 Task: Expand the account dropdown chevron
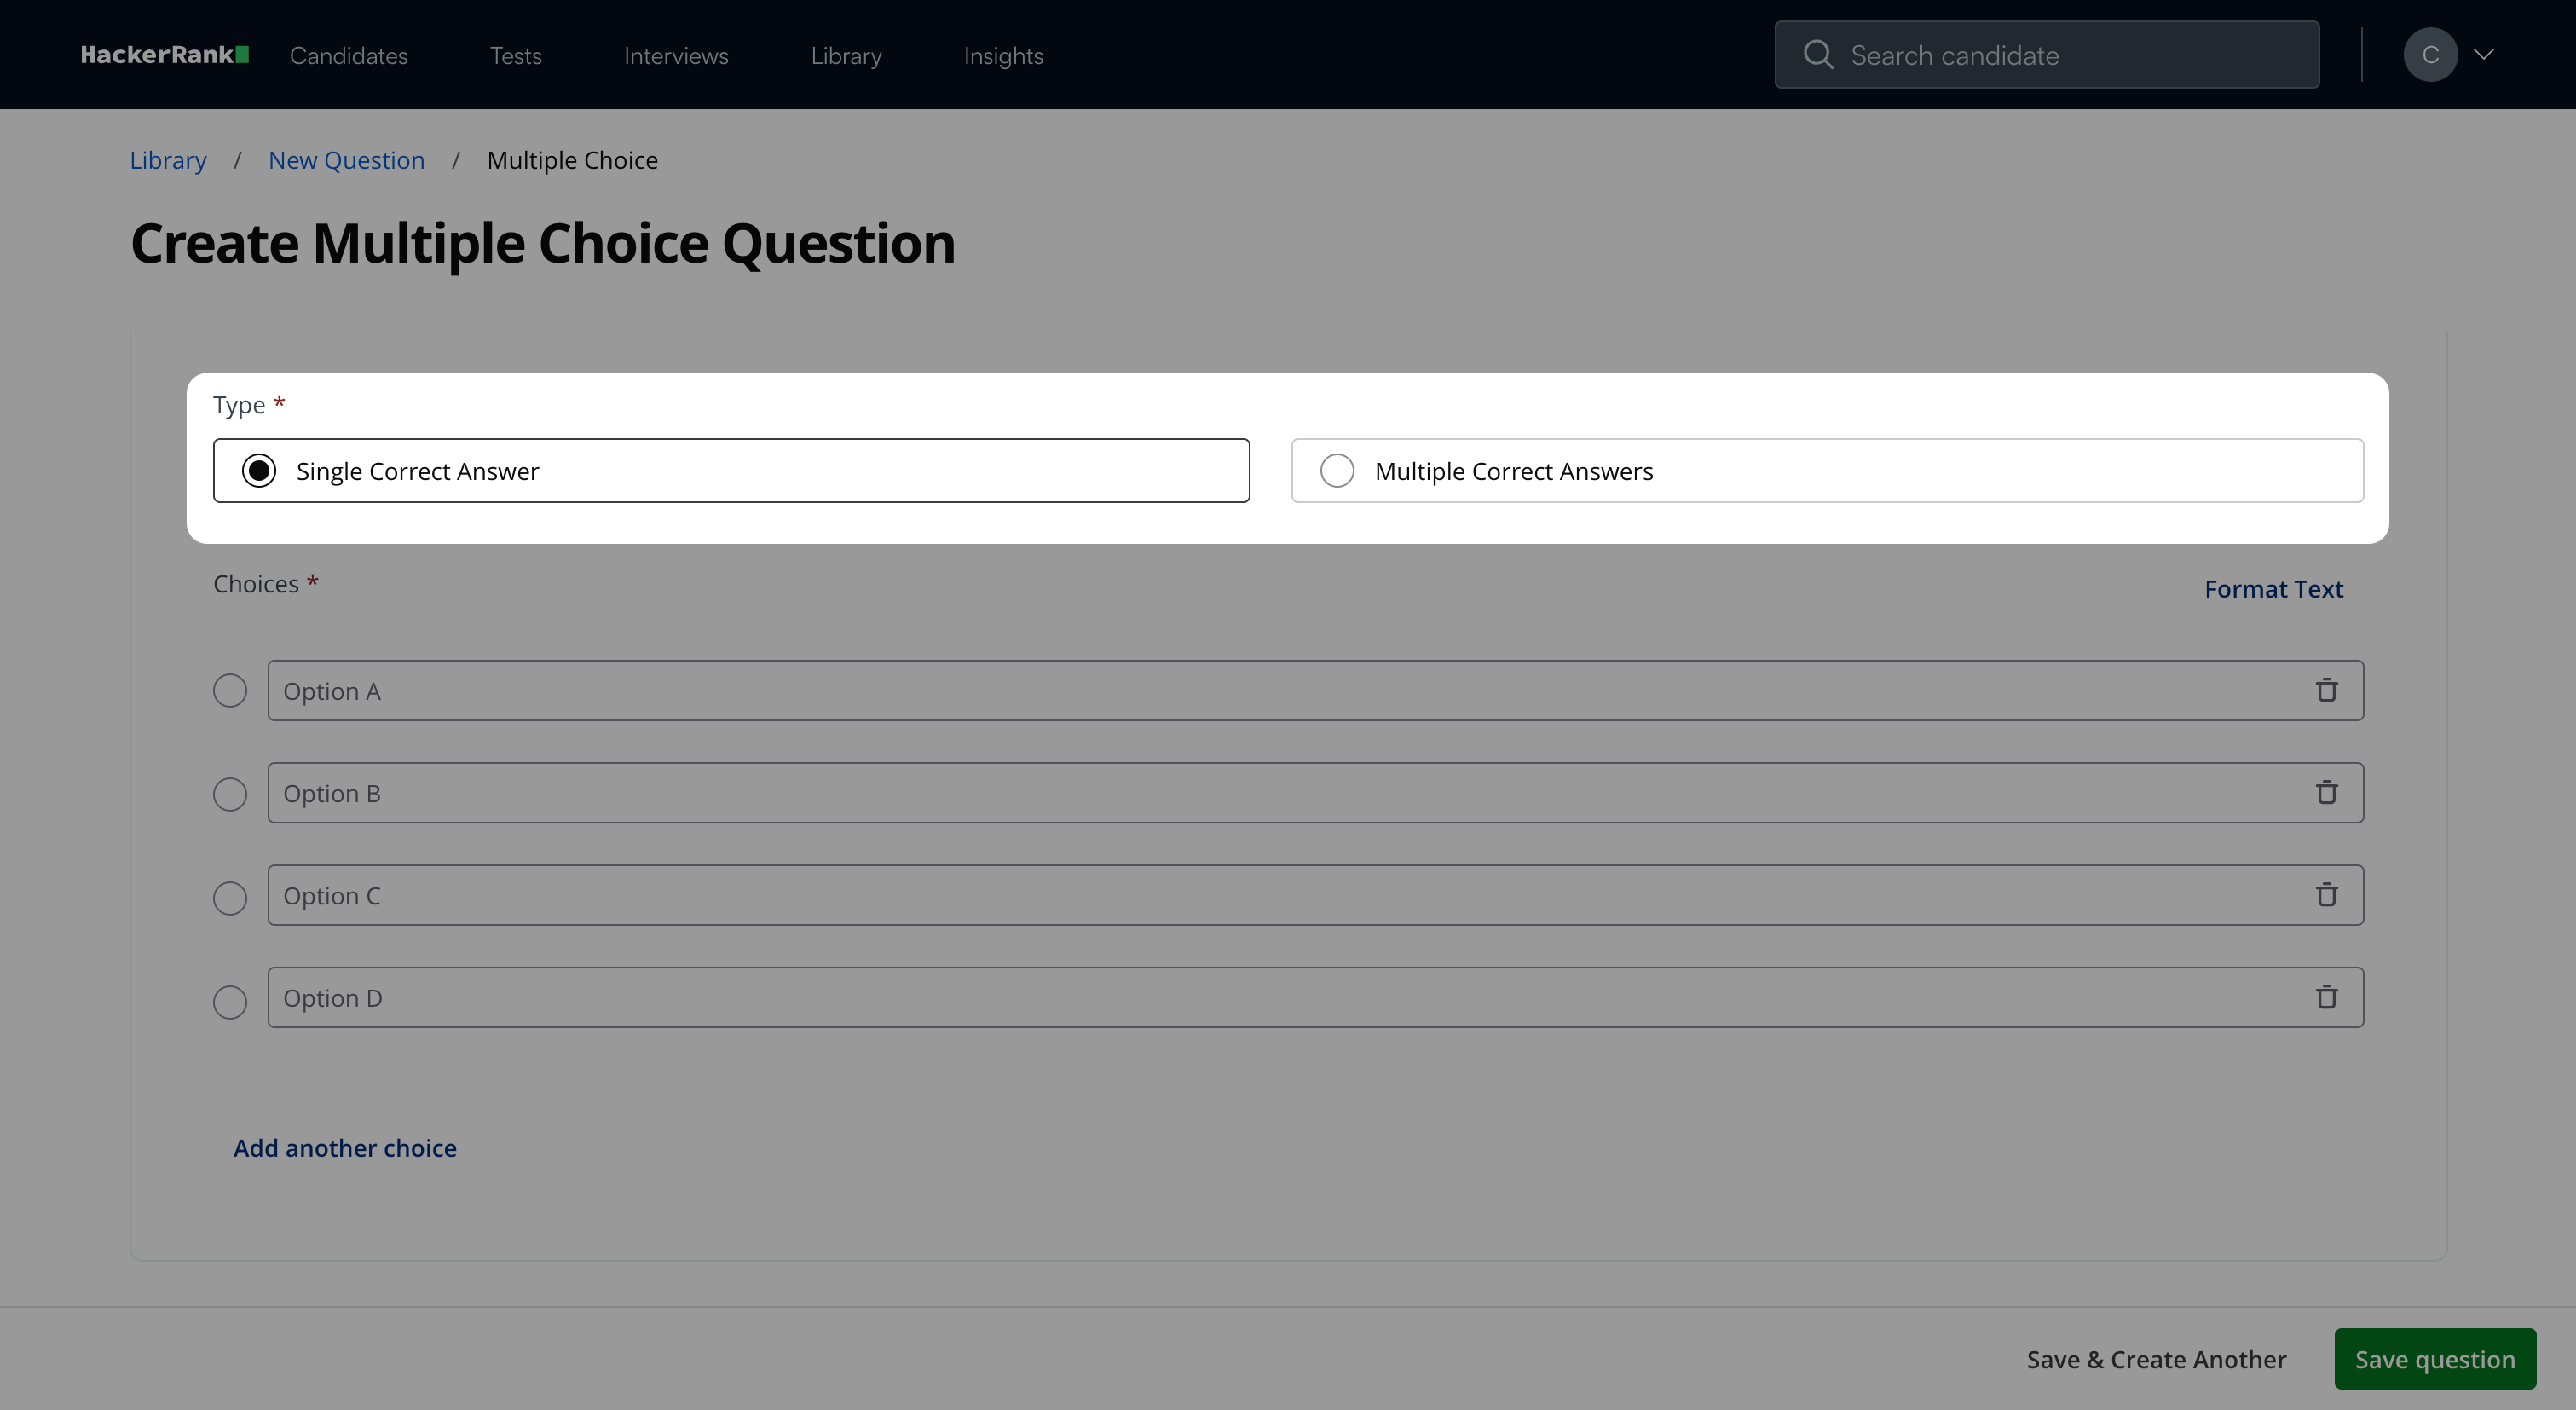2484,55
